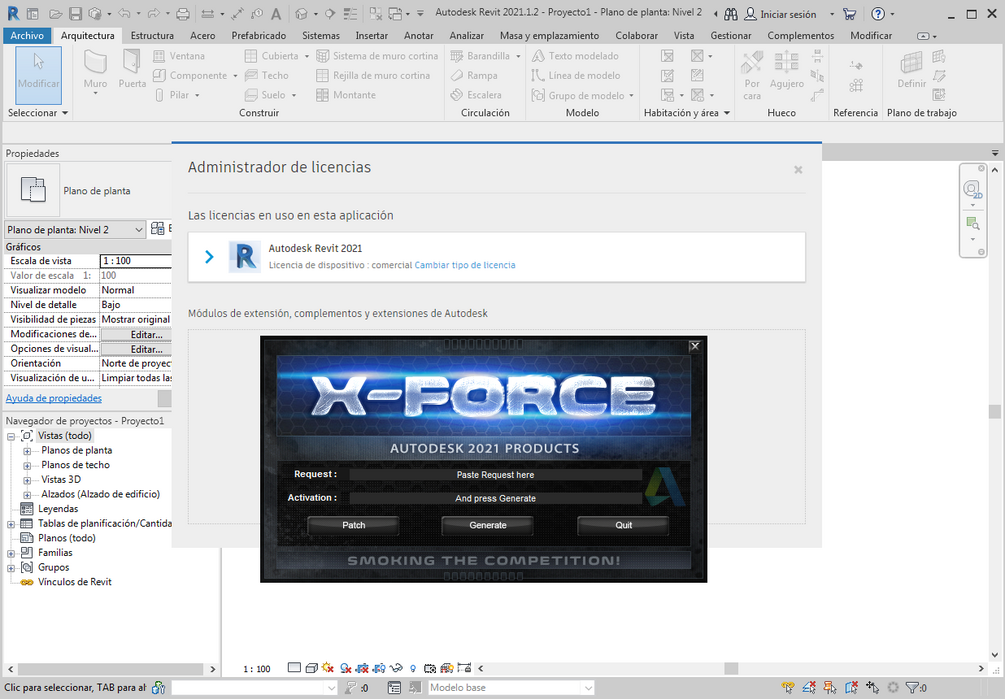This screenshot has height=699, width=1005.
Task: Toggle visual style box icon in view control bar
Action: [311, 668]
